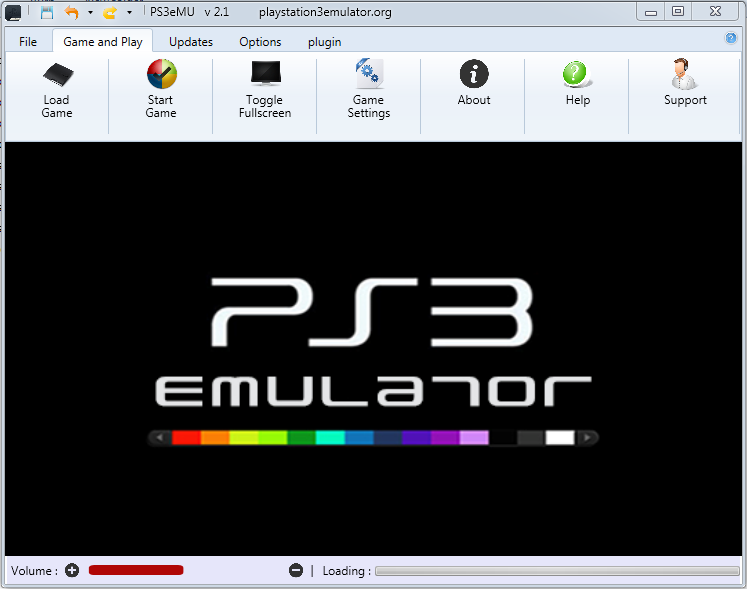Image resolution: width=747 pixels, height=589 pixels.
Task: Increase volume with the plus icon
Action: pos(72,570)
